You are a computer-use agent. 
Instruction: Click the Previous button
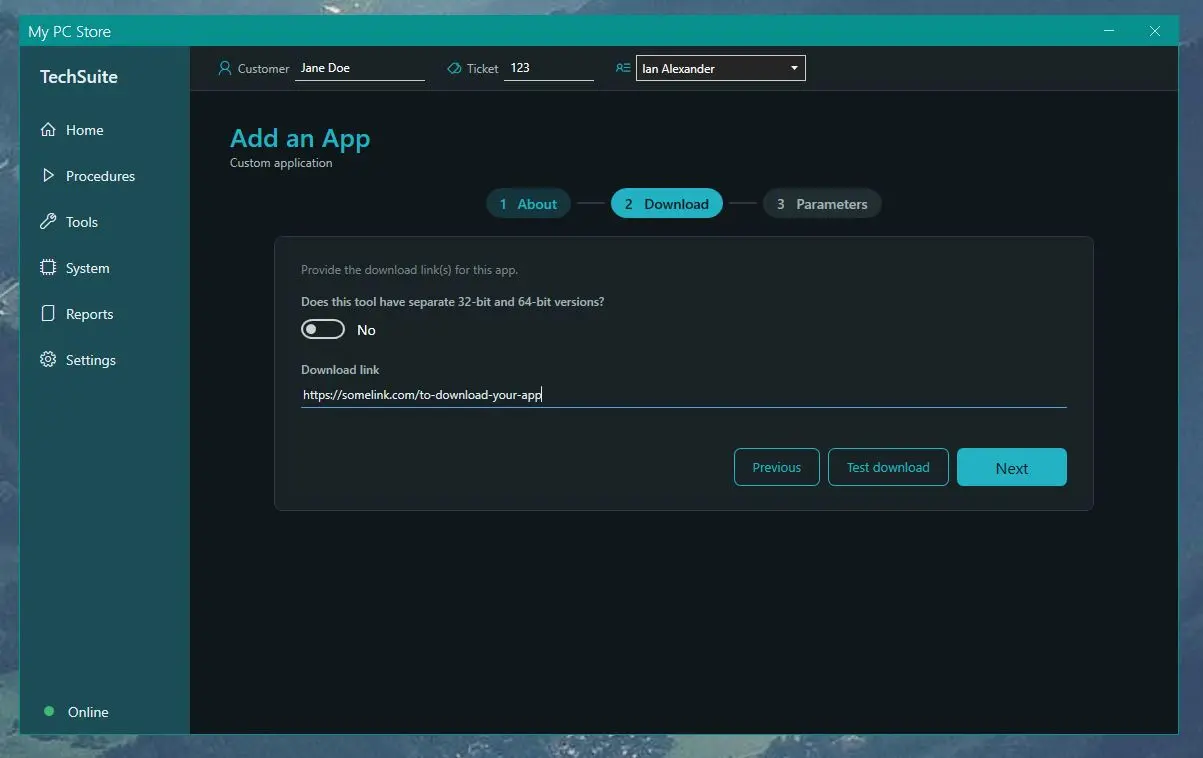pyautogui.click(x=777, y=467)
